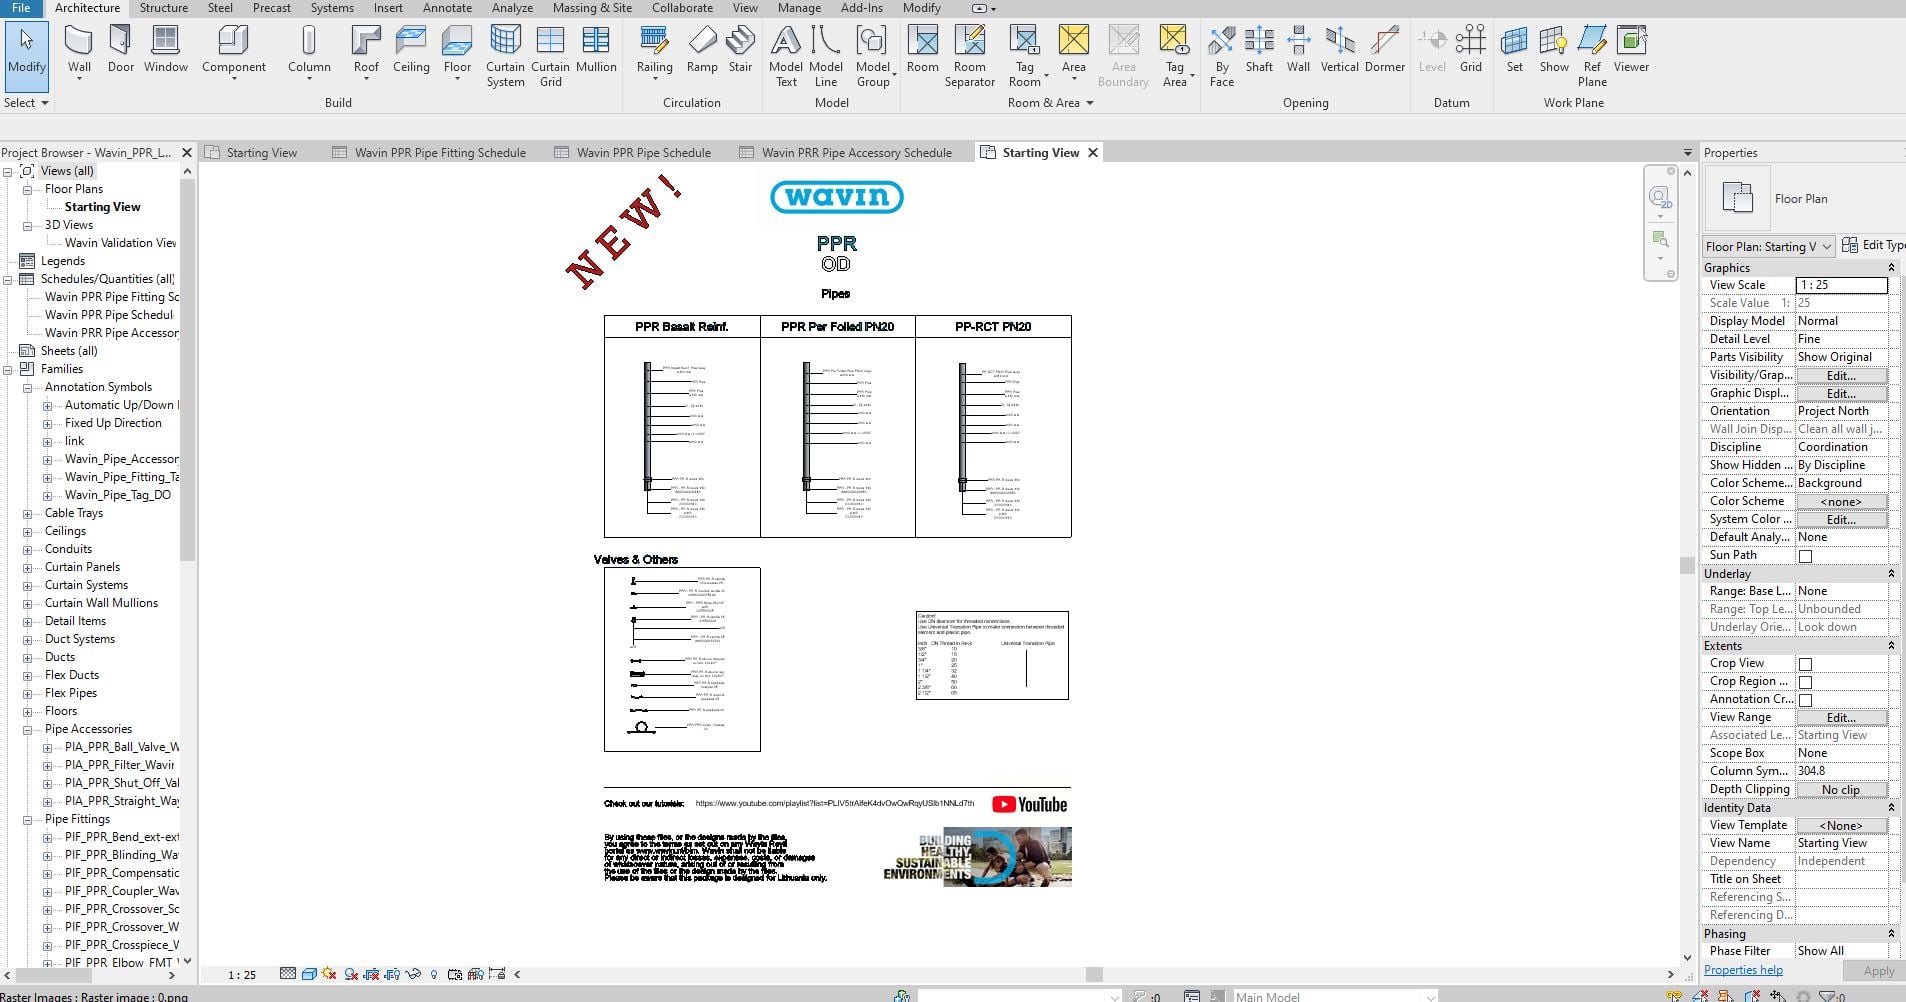
Task: Expand the Room & Area panel dropdown
Action: pyautogui.click(x=1050, y=103)
